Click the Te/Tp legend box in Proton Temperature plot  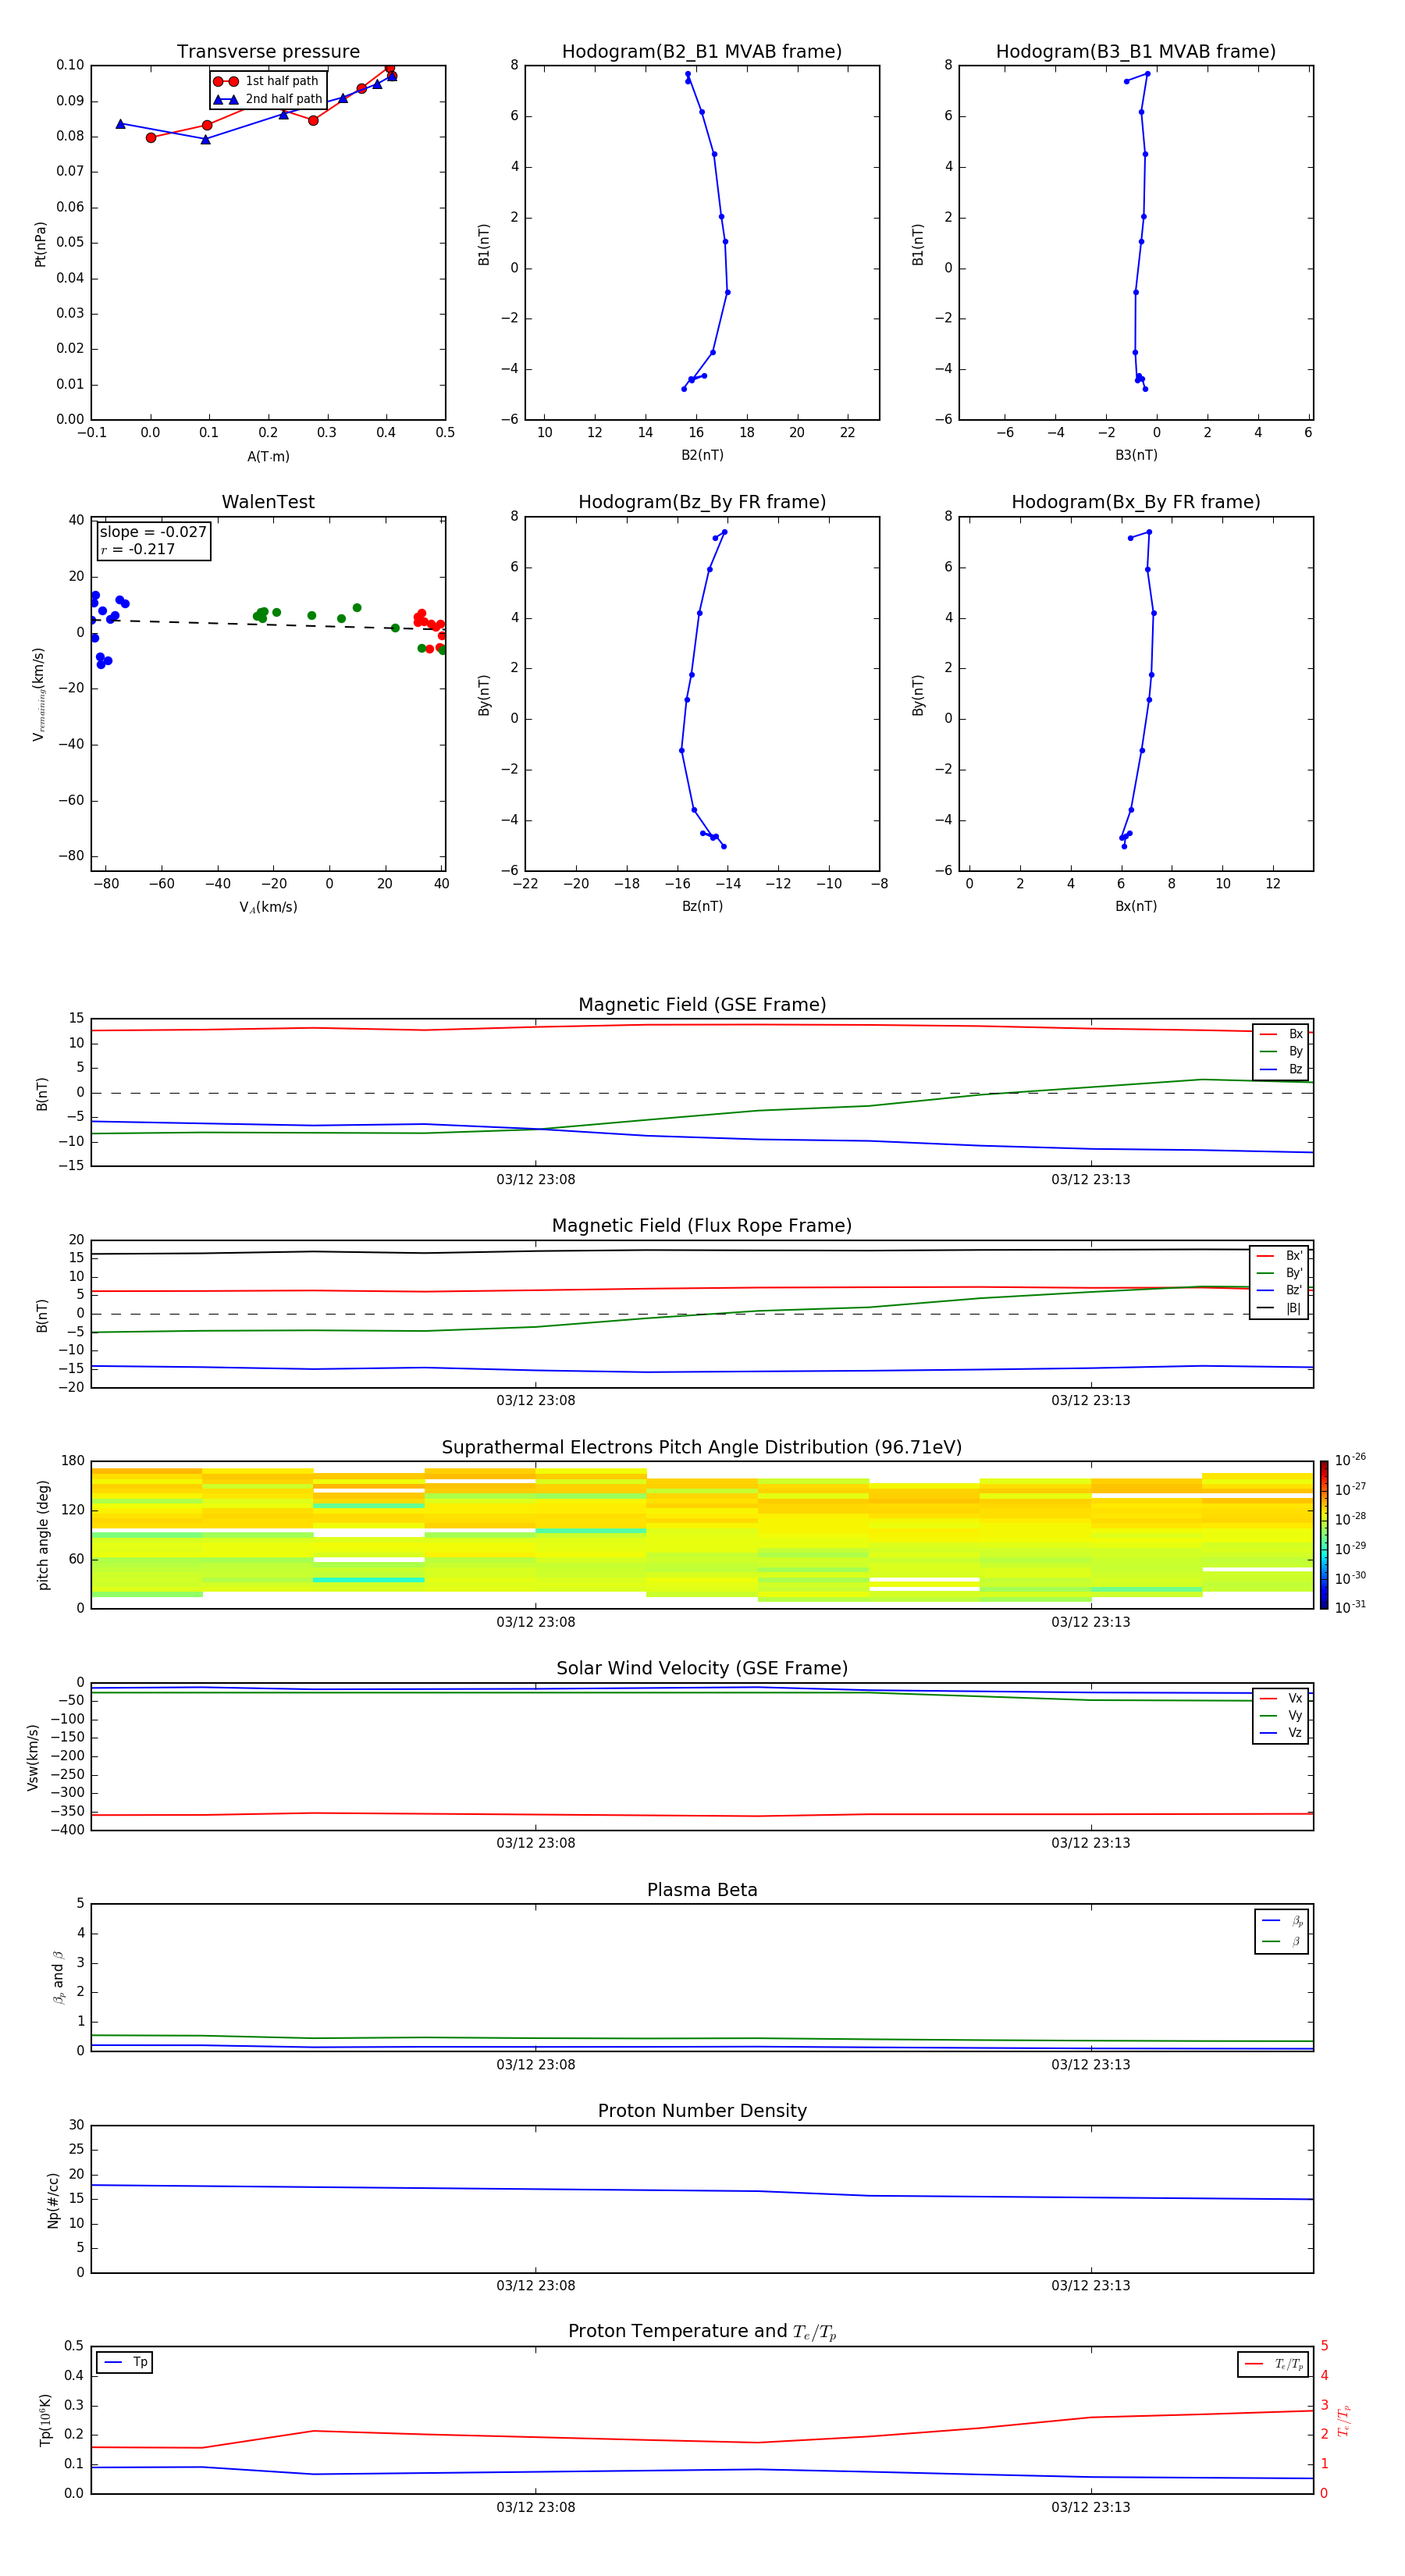pos(1273,2364)
